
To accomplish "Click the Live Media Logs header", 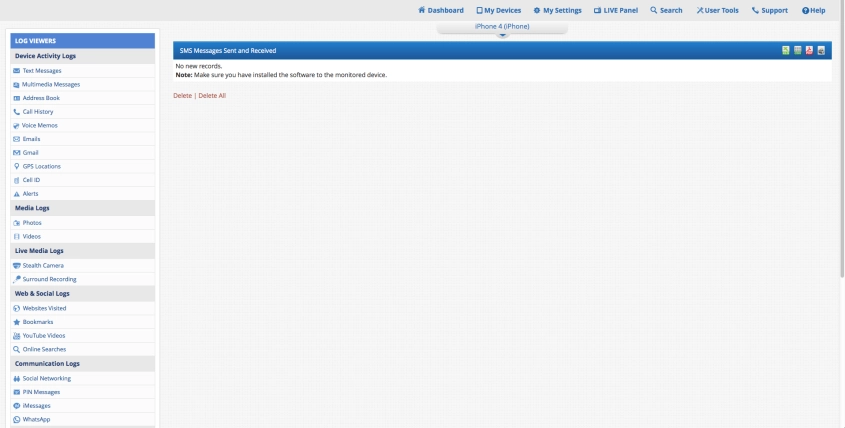I will 82,251.
